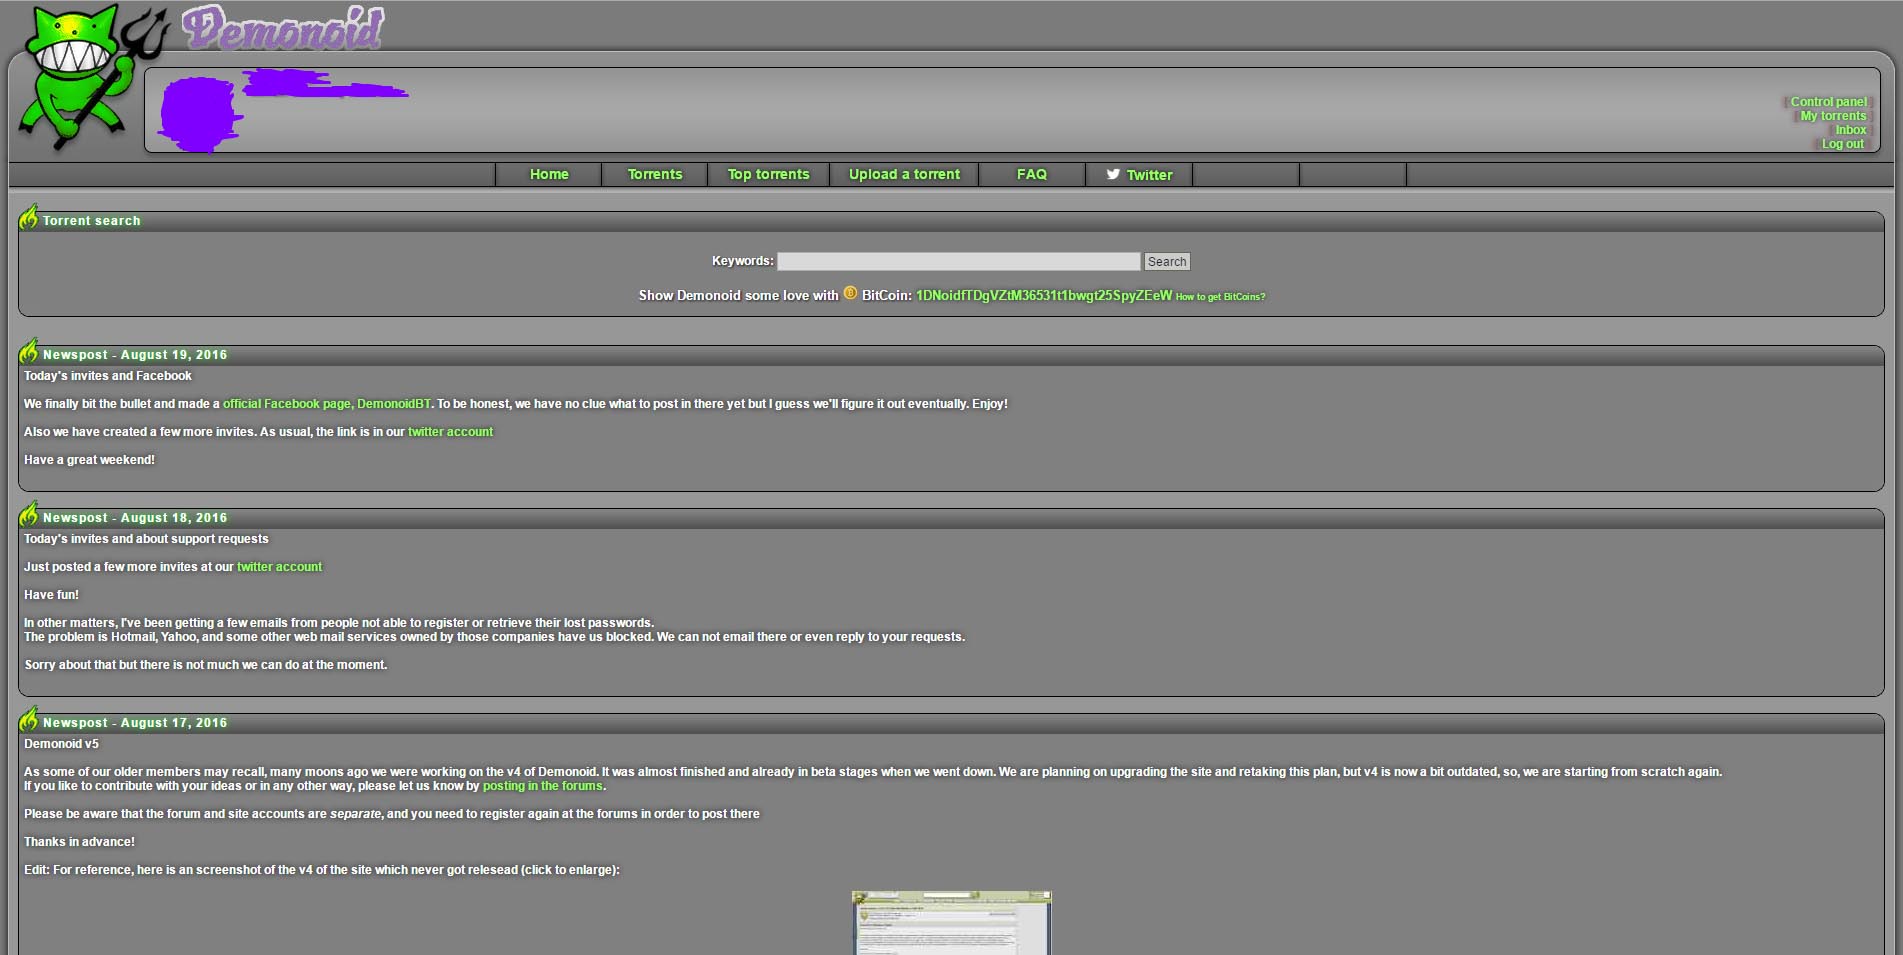Click the Have fun! line

pos(51,595)
